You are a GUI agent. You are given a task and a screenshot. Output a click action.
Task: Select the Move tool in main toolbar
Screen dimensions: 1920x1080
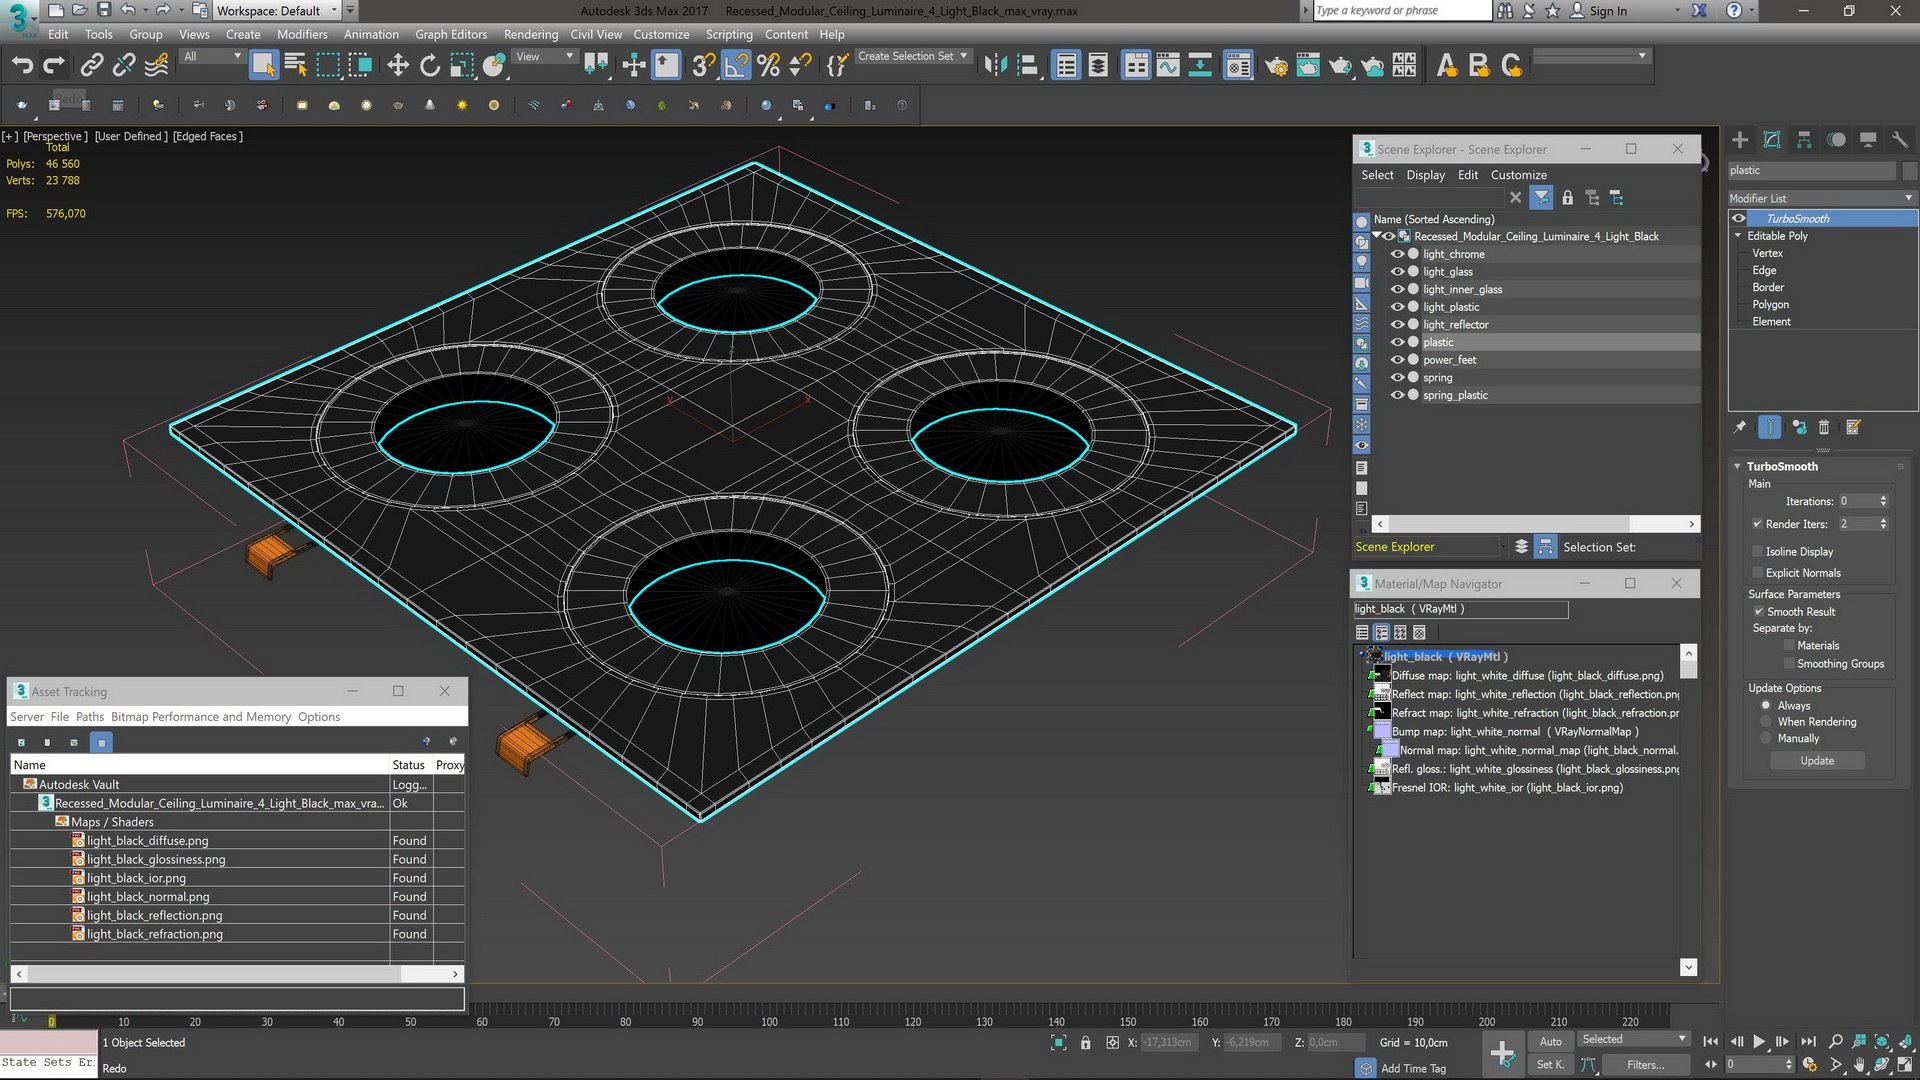coord(398,66)
